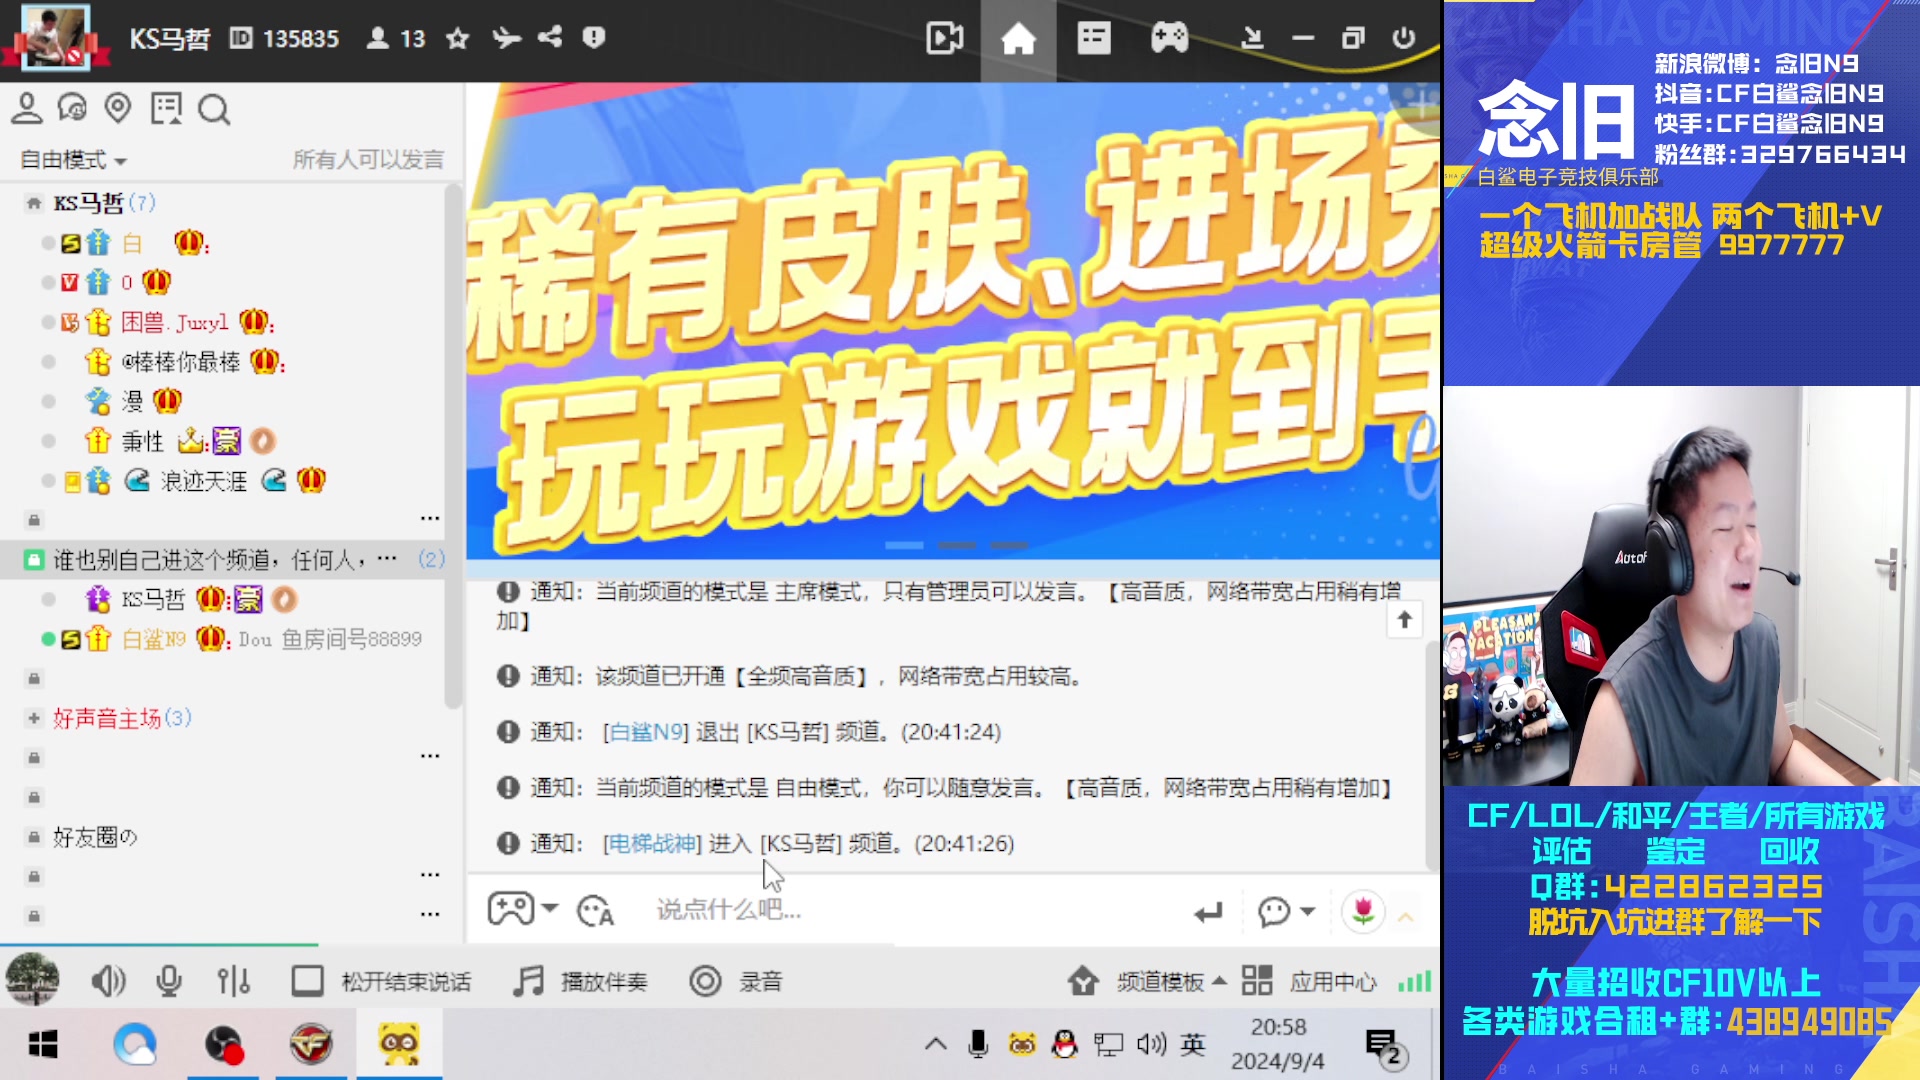Launch OBS from the Windows taskbar
The image size is (1920, 1080).
pyautogui.click(x=225, y=1043)
